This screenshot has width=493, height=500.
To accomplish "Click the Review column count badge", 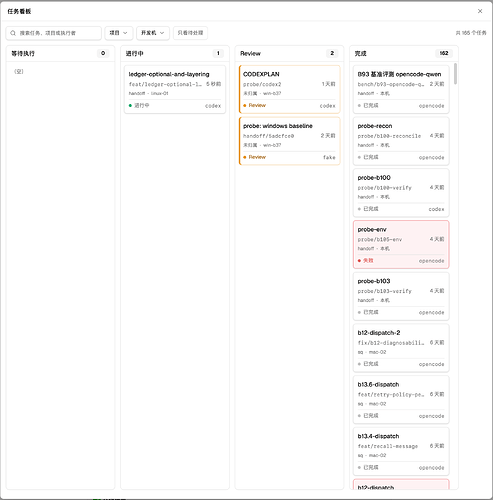I will 332,53.
